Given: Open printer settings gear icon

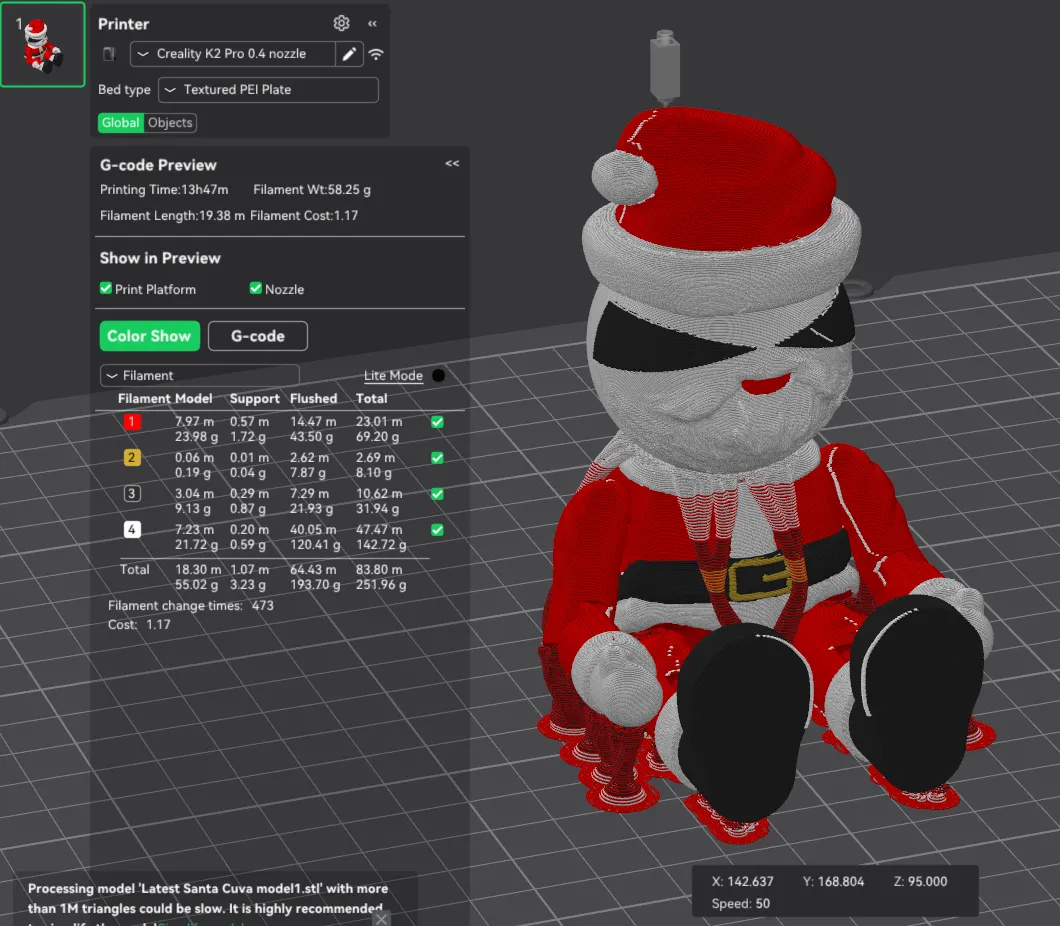Looking at the screenshot, I should (341, 23).
